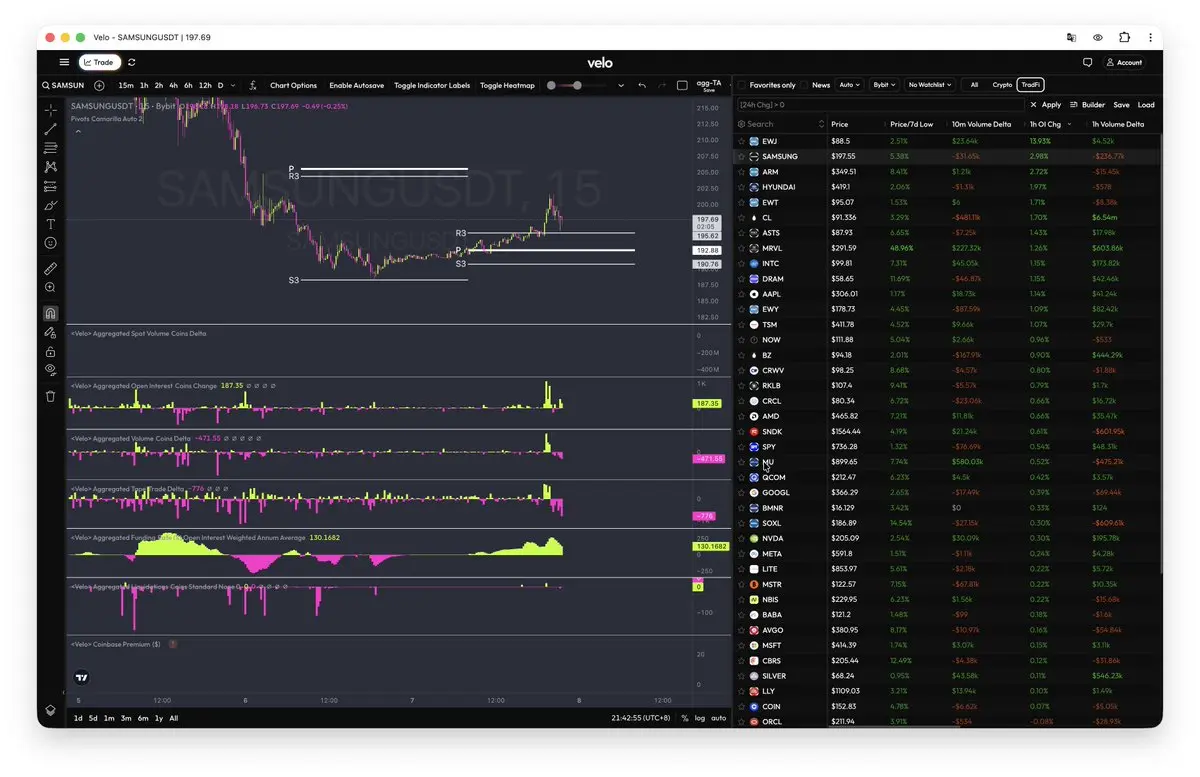
Task: Click the eye icon in title bar
Action: (x=1098, y=37)
